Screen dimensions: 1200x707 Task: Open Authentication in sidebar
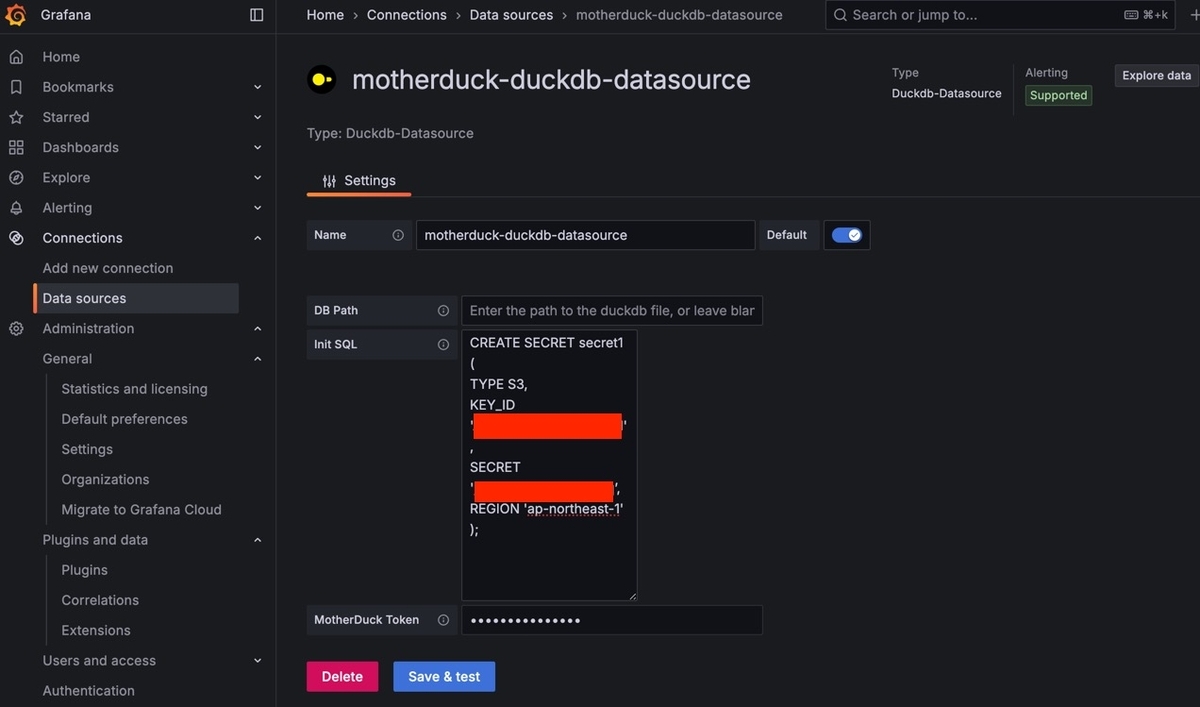[x=88, y=690]
